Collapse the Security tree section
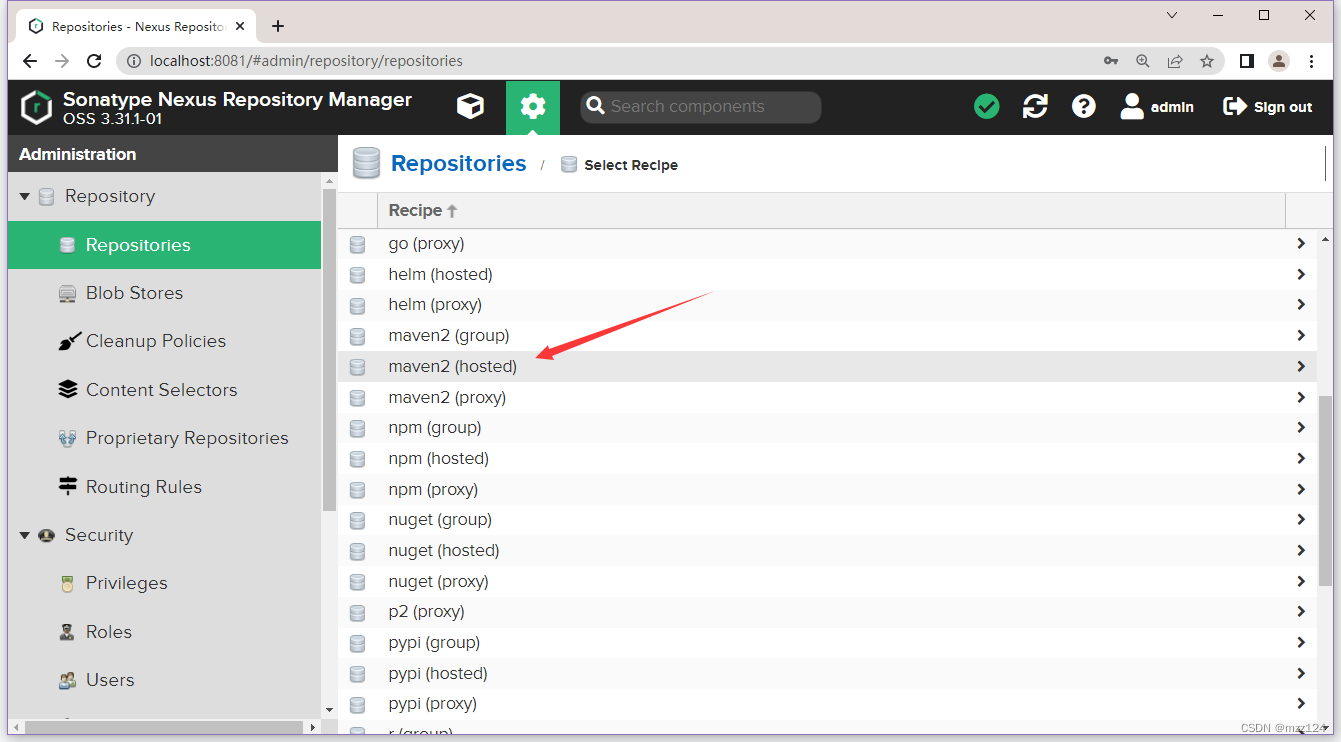This screenshot has width=1341, height=742. tap(24, 536)
